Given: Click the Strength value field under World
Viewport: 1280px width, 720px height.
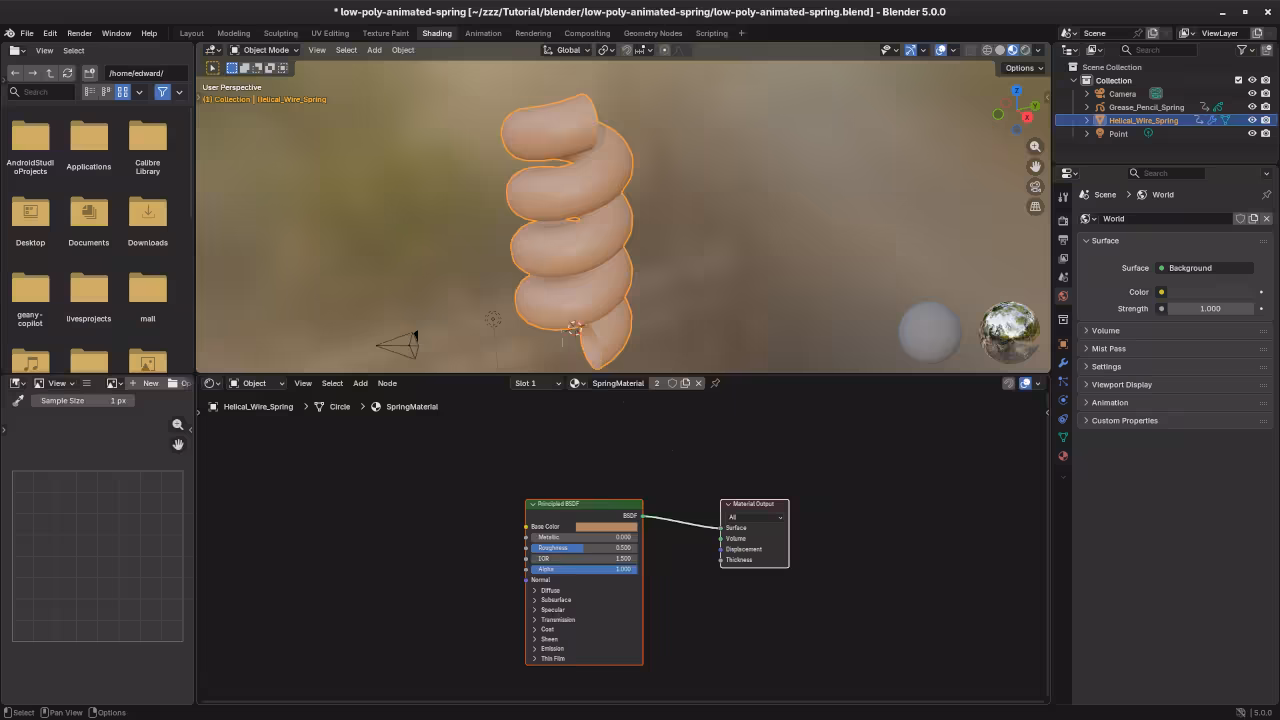Looking at the screenshot, I should pyautogui.click(x=1211, y=308).
